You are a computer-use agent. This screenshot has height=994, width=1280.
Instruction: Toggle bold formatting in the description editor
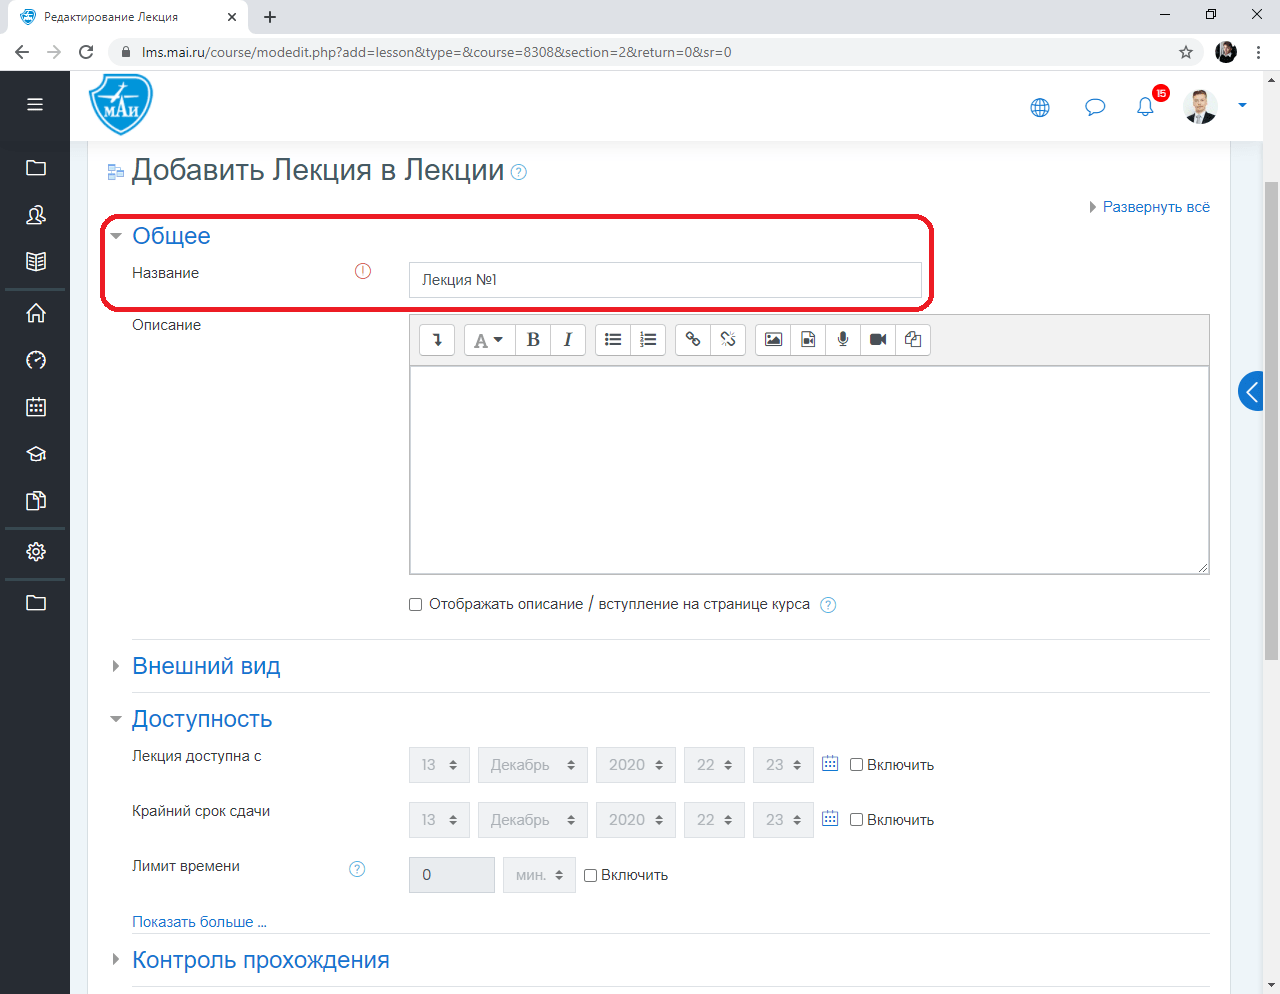[x=533, y=340]
